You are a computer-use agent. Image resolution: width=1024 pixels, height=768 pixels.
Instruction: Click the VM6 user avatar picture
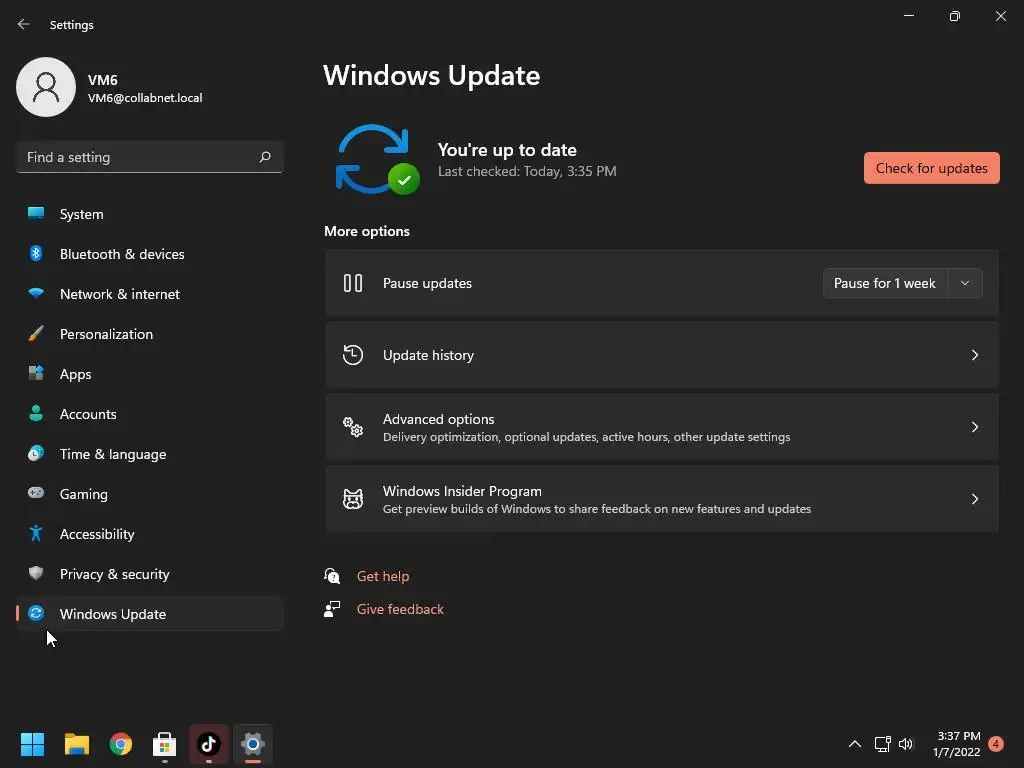coord(46,87)
